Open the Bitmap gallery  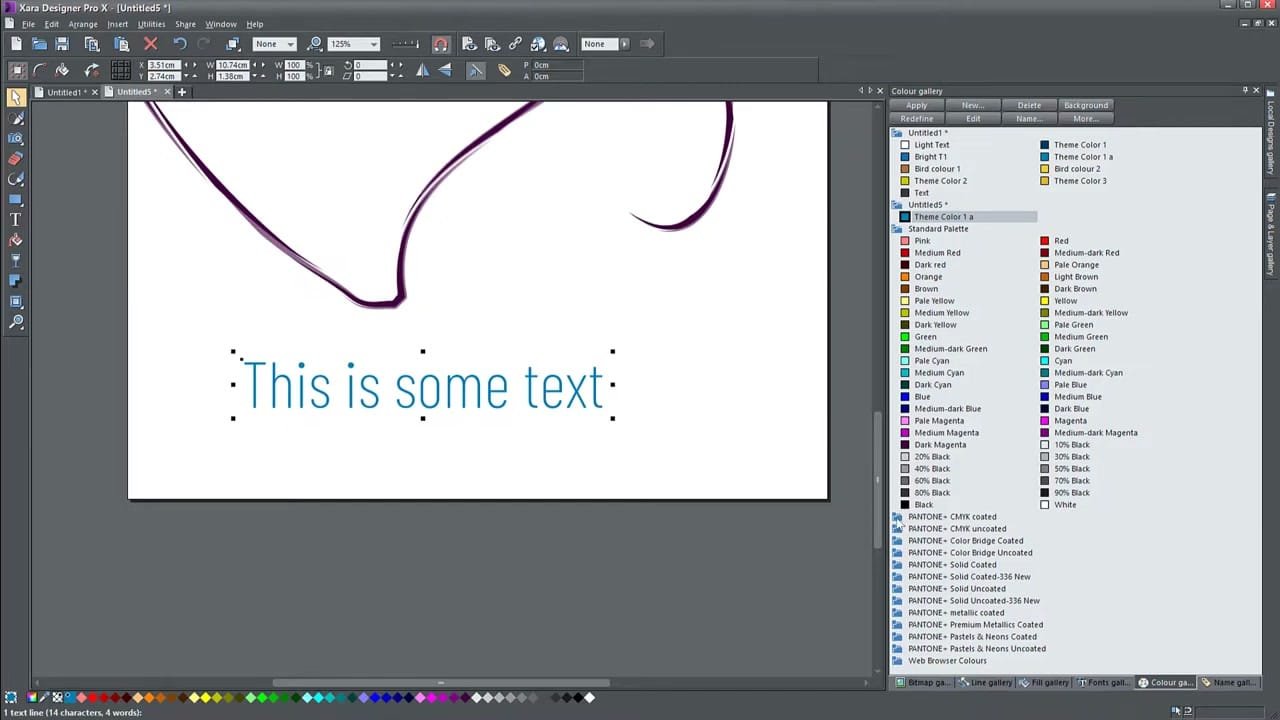(x=925, y=682)
